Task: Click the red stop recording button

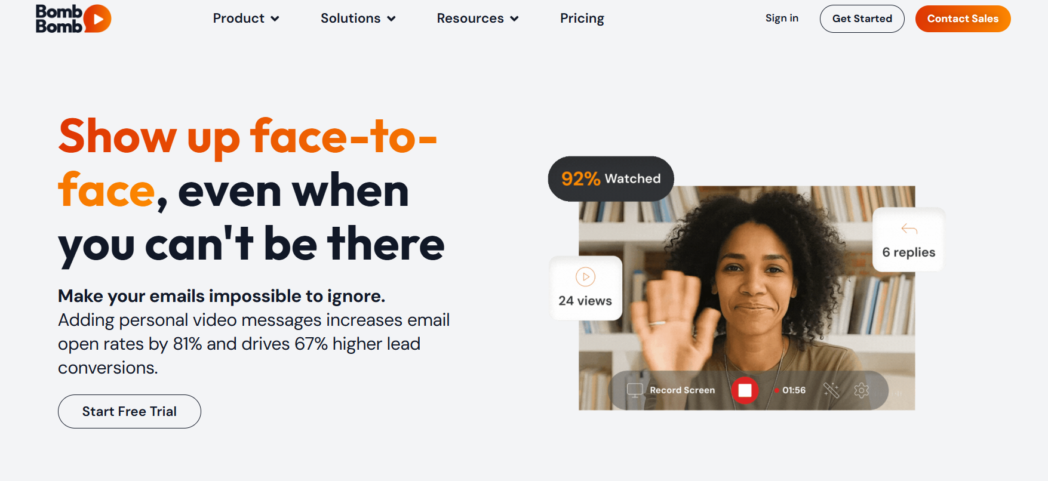Action: [x=745, y=390]
